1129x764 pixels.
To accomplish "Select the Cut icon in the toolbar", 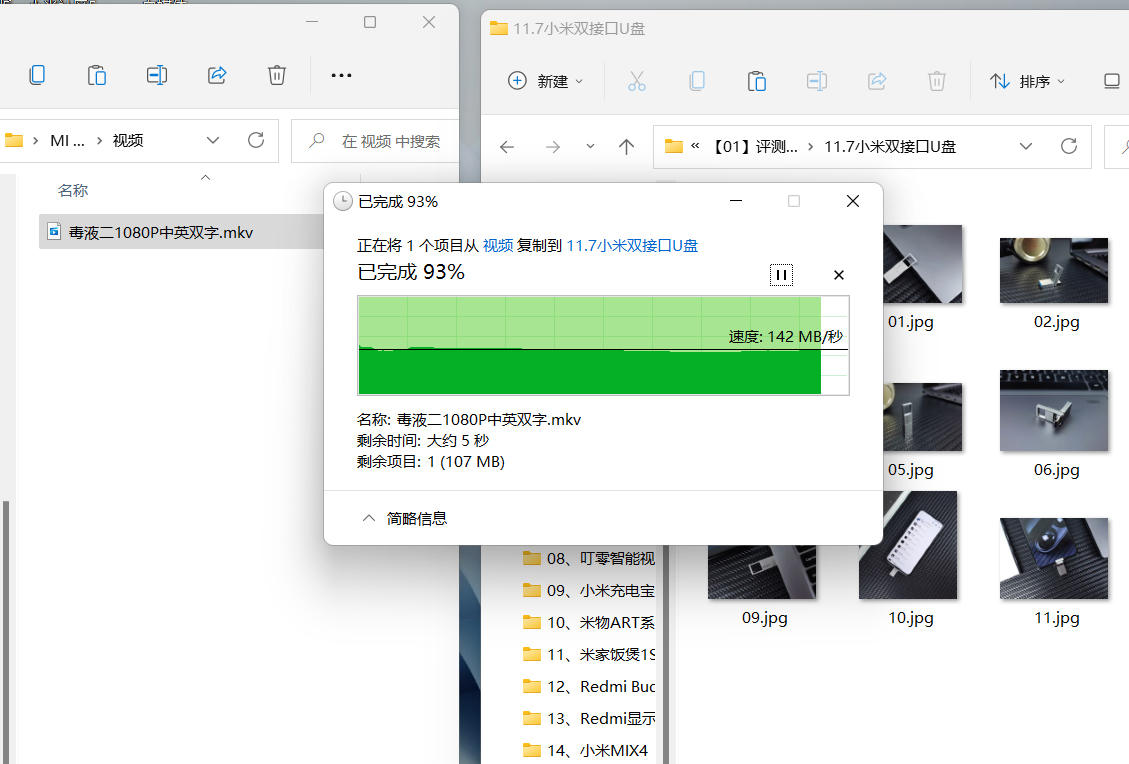I will [x=637, y=81].
